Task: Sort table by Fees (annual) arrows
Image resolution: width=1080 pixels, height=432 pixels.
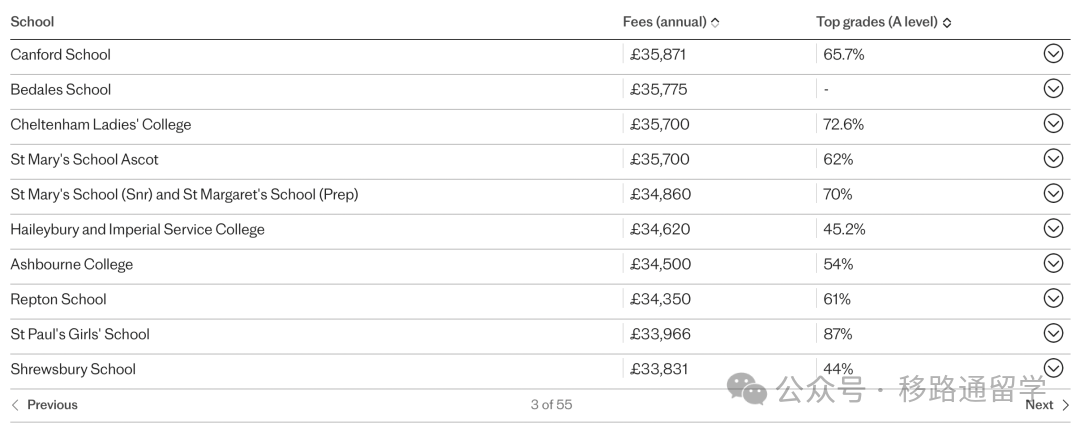Action: point(715,22)
